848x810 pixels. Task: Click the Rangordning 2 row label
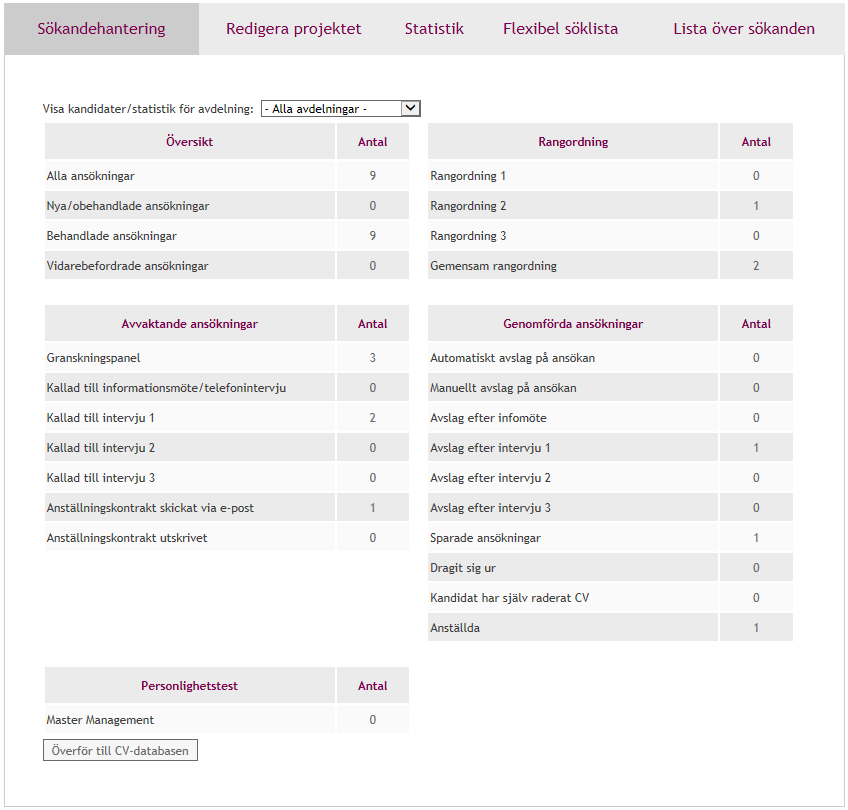click(x=468, y=206)
